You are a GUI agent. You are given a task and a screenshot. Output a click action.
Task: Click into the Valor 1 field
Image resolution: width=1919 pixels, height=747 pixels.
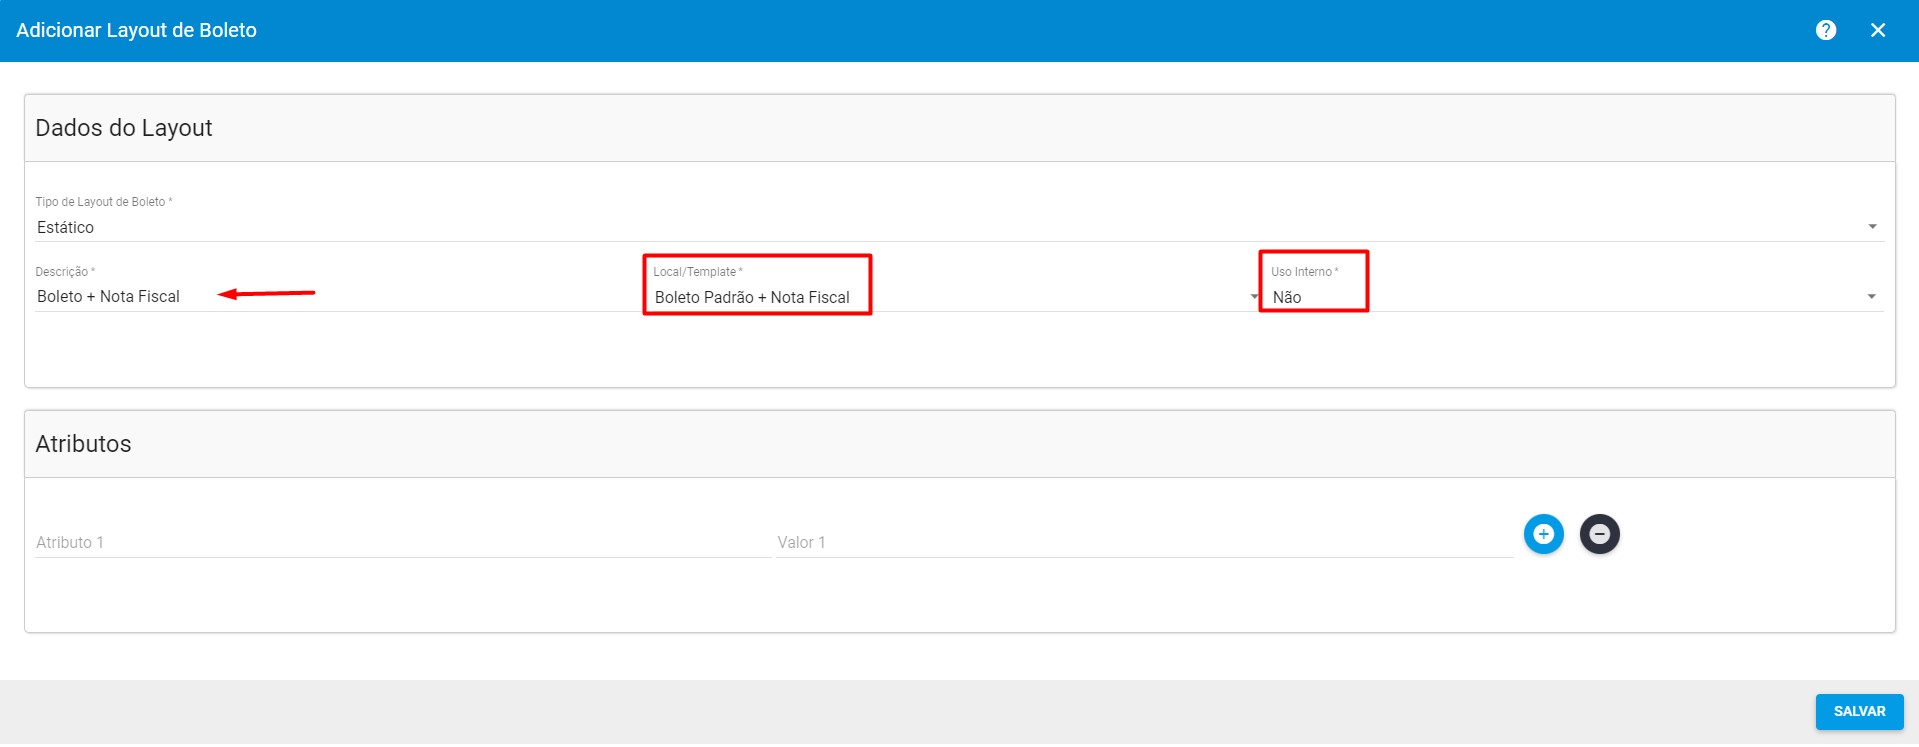tap(1145, 542)
